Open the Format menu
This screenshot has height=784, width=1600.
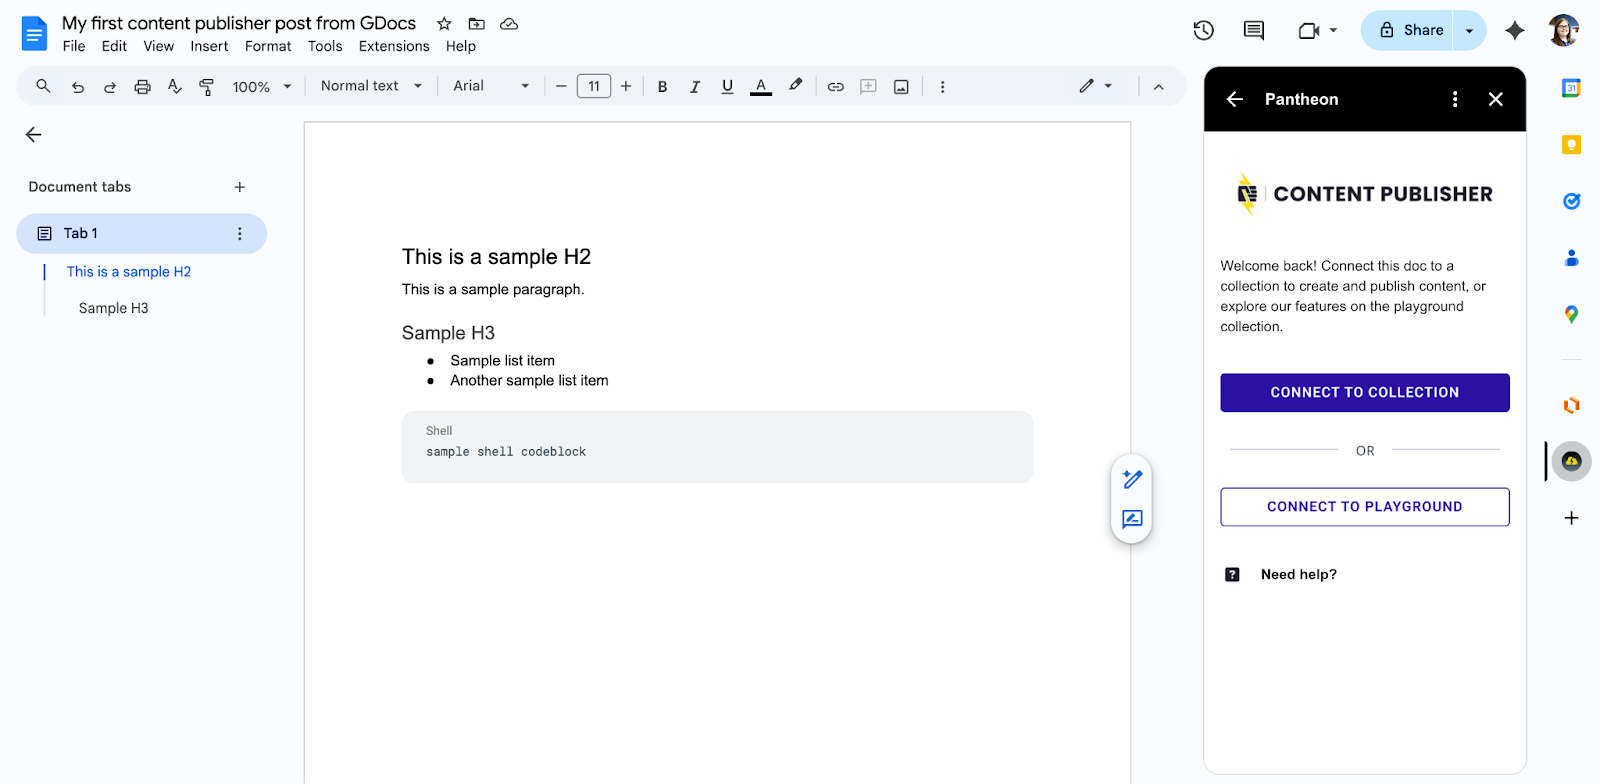268,46
